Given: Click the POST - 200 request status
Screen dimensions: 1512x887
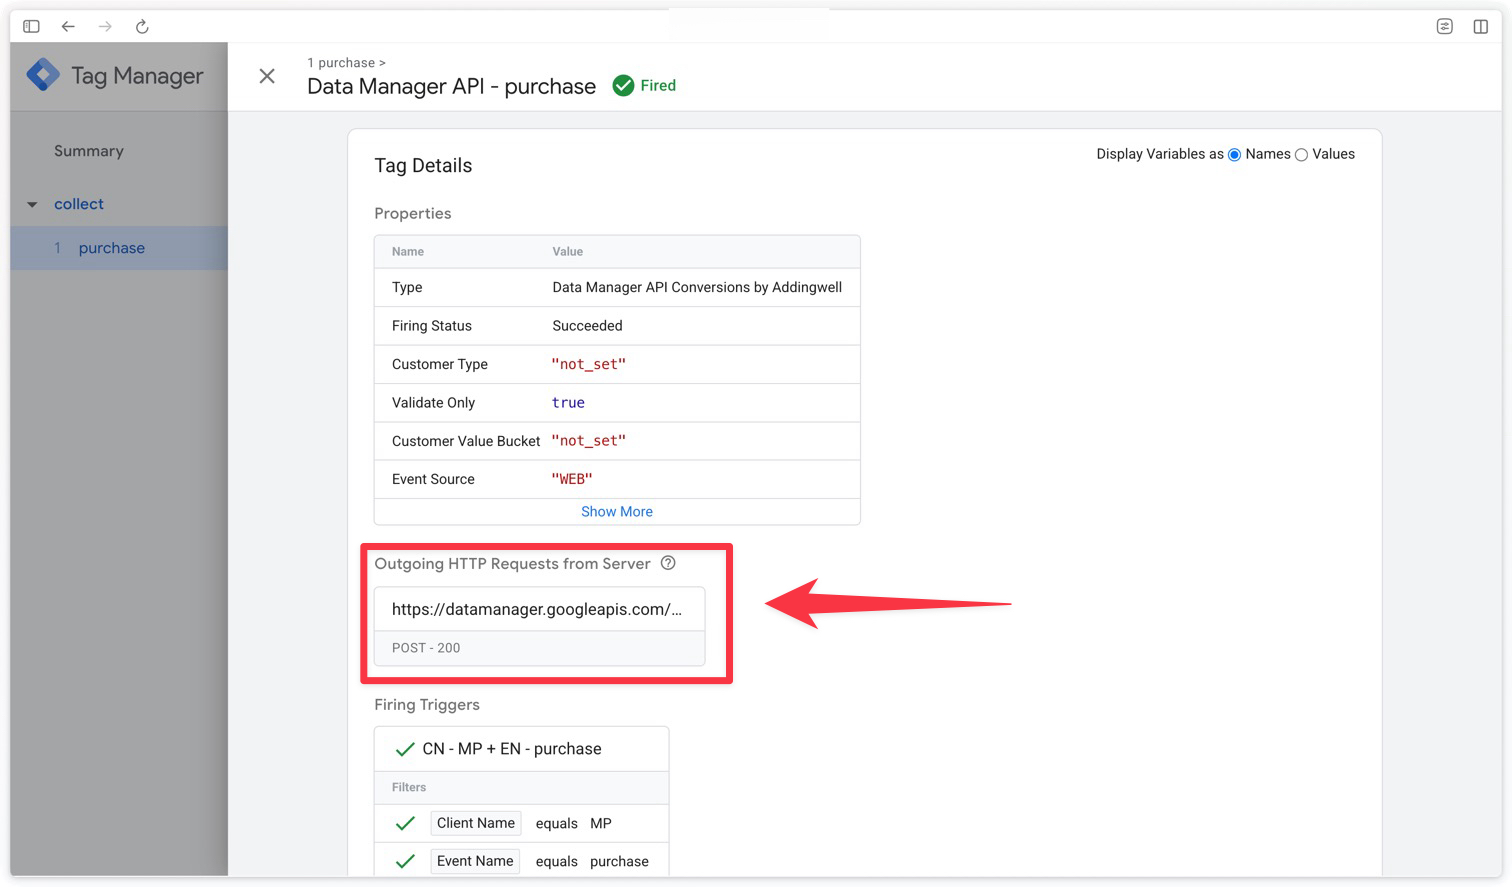Looking at the screenshot, I should [426, 648].
